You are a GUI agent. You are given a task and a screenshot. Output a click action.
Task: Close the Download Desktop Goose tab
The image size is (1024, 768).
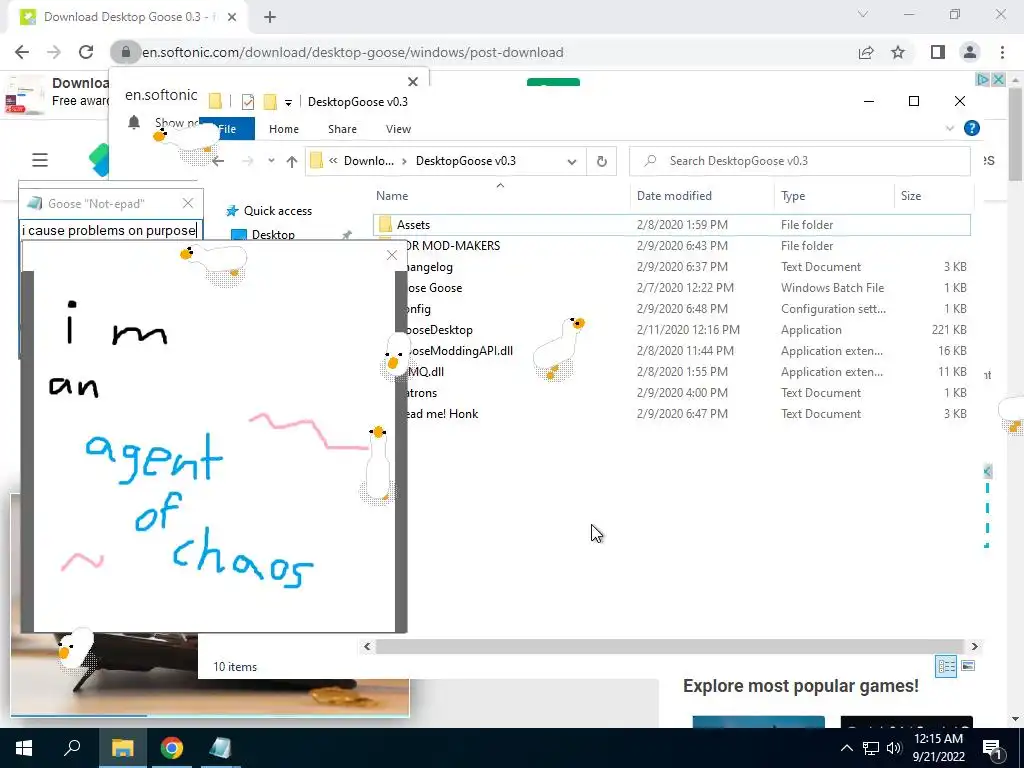click(232, 17)
